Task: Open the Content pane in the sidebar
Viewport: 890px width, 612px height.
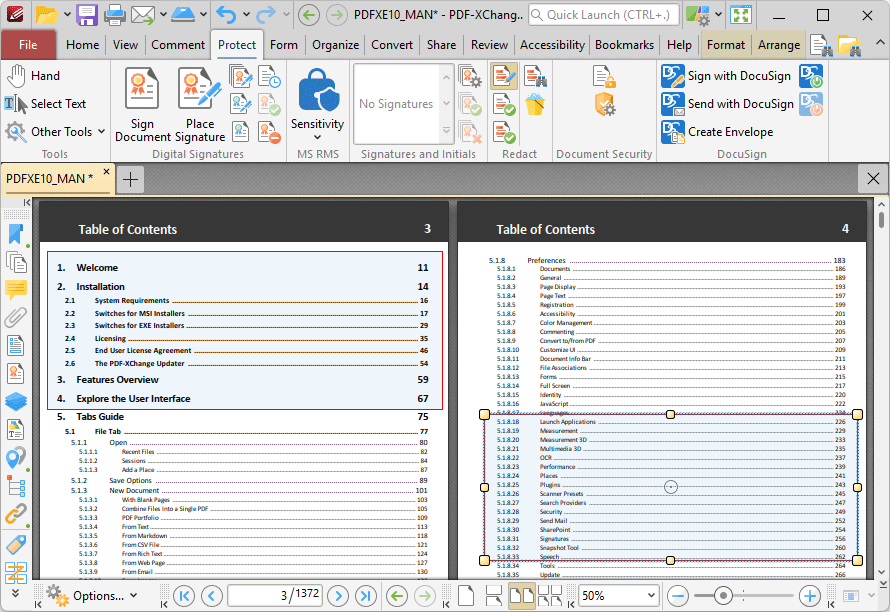Action: coord(15,429)
